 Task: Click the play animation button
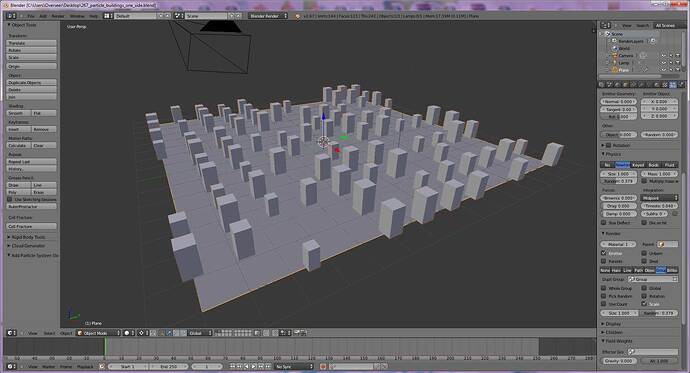(254, 366)
